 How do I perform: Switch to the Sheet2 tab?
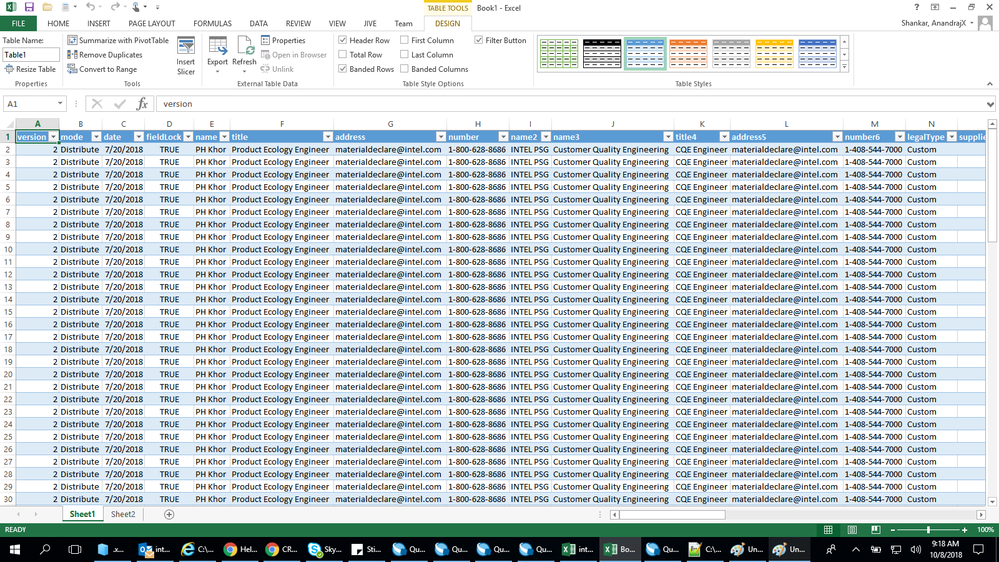coord(123,515)
